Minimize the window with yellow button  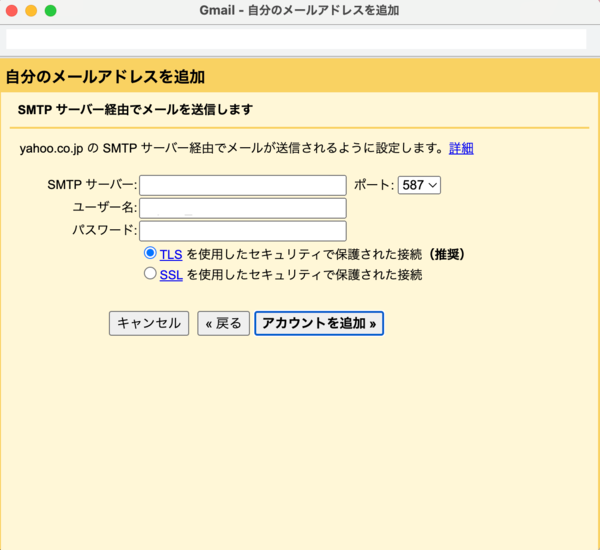coord(31,10)
